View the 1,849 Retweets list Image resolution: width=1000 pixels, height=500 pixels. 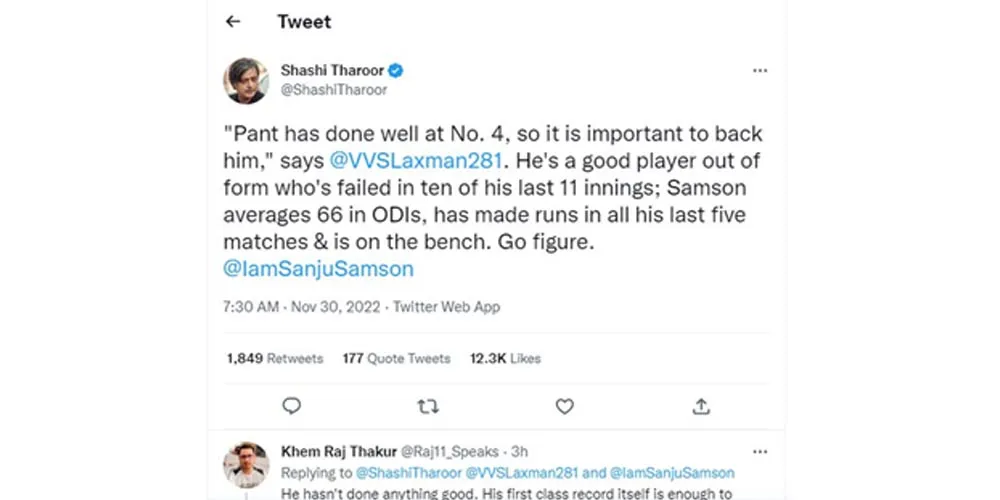coord(275,358)
